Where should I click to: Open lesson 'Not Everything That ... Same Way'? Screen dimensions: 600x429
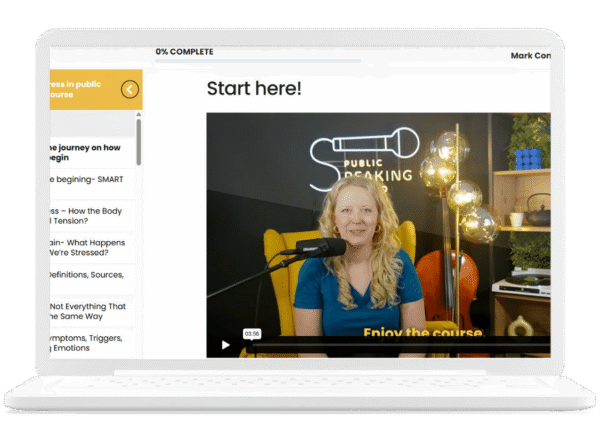(92, 311)
